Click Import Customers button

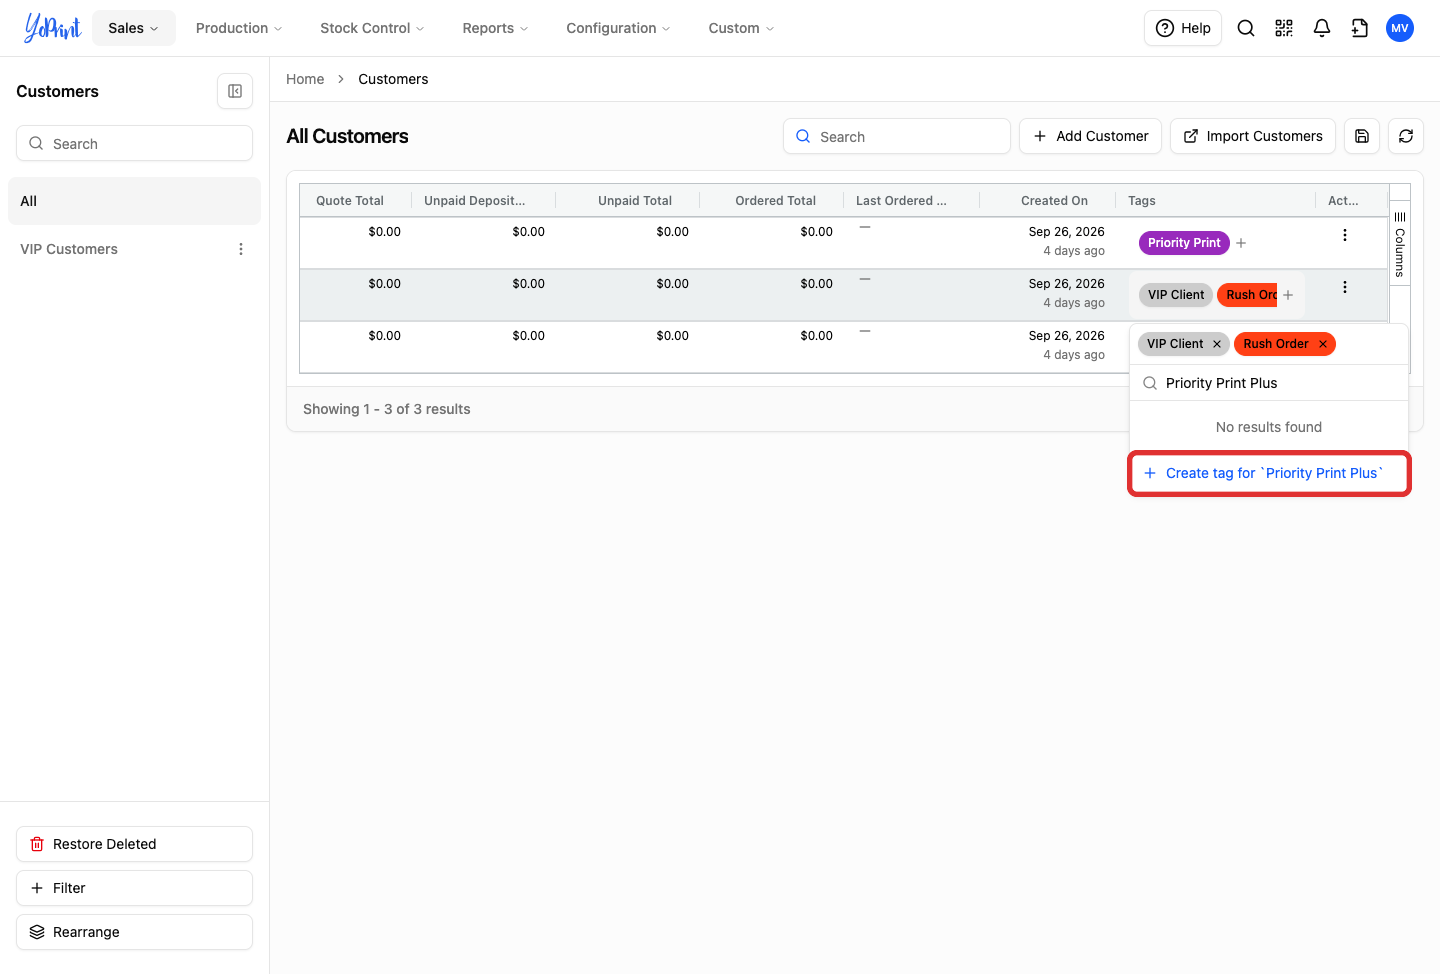pyautogui.click(x=1253, y=136)
